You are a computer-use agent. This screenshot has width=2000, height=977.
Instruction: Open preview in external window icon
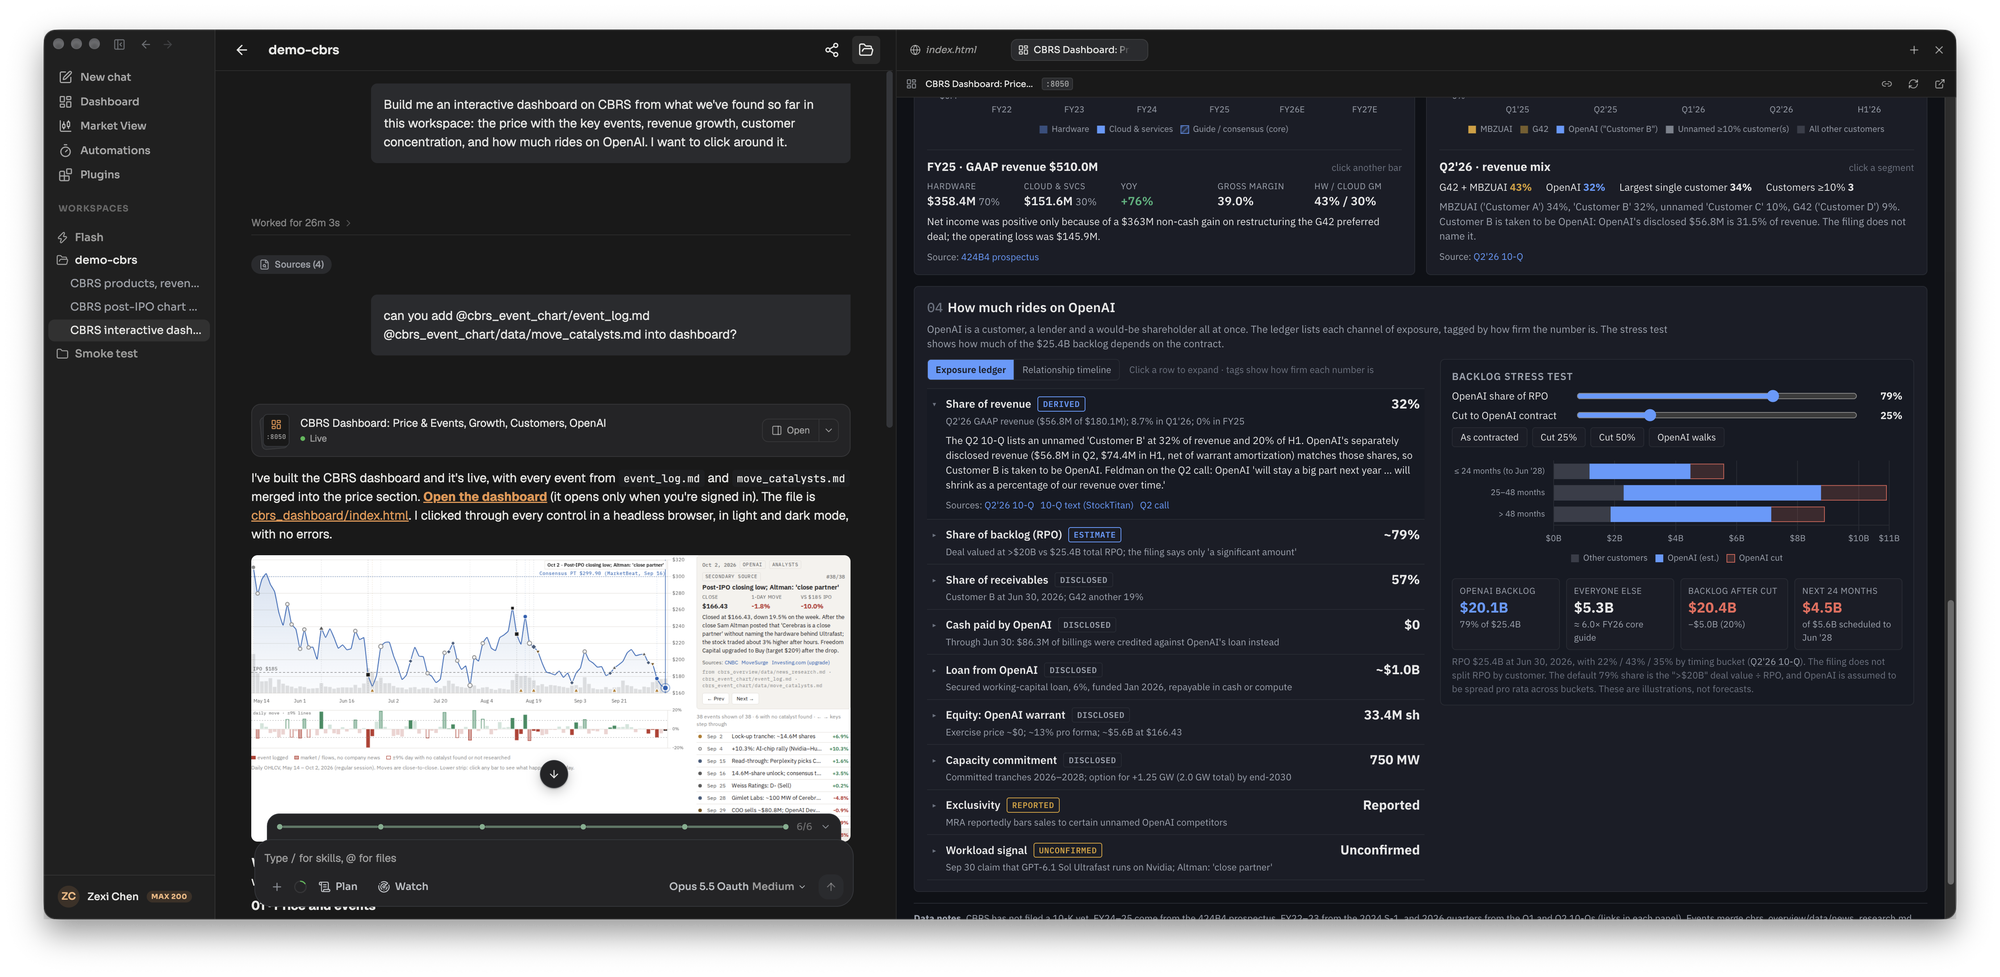click(x=1939, y=84)
